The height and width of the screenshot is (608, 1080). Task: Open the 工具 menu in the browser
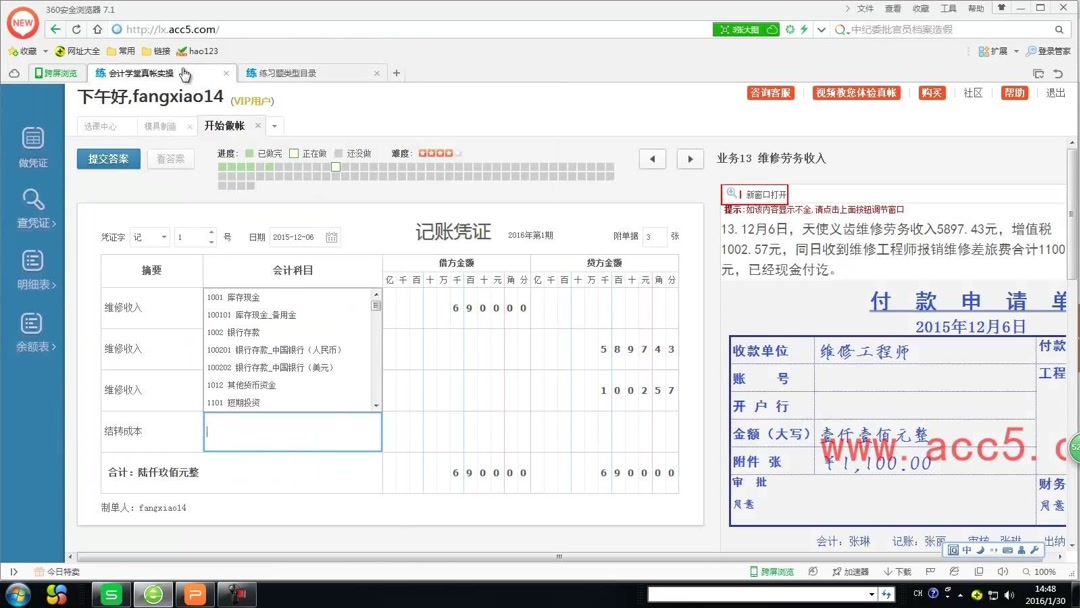(x=947, y=8)
